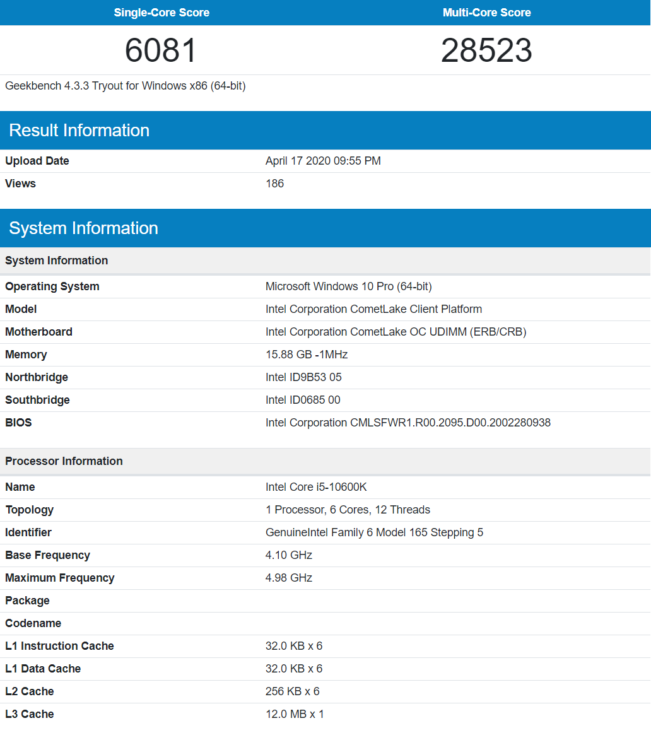This screenshot has height=740, width=651.
Task: Select the topology value with 6 Cores
Action: 349,510
